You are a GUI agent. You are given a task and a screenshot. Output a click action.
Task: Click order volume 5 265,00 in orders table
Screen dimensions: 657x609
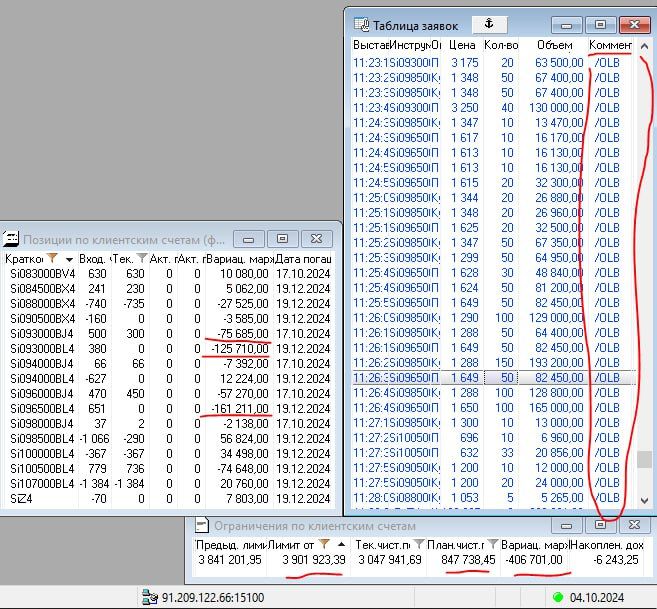[562, 498]
